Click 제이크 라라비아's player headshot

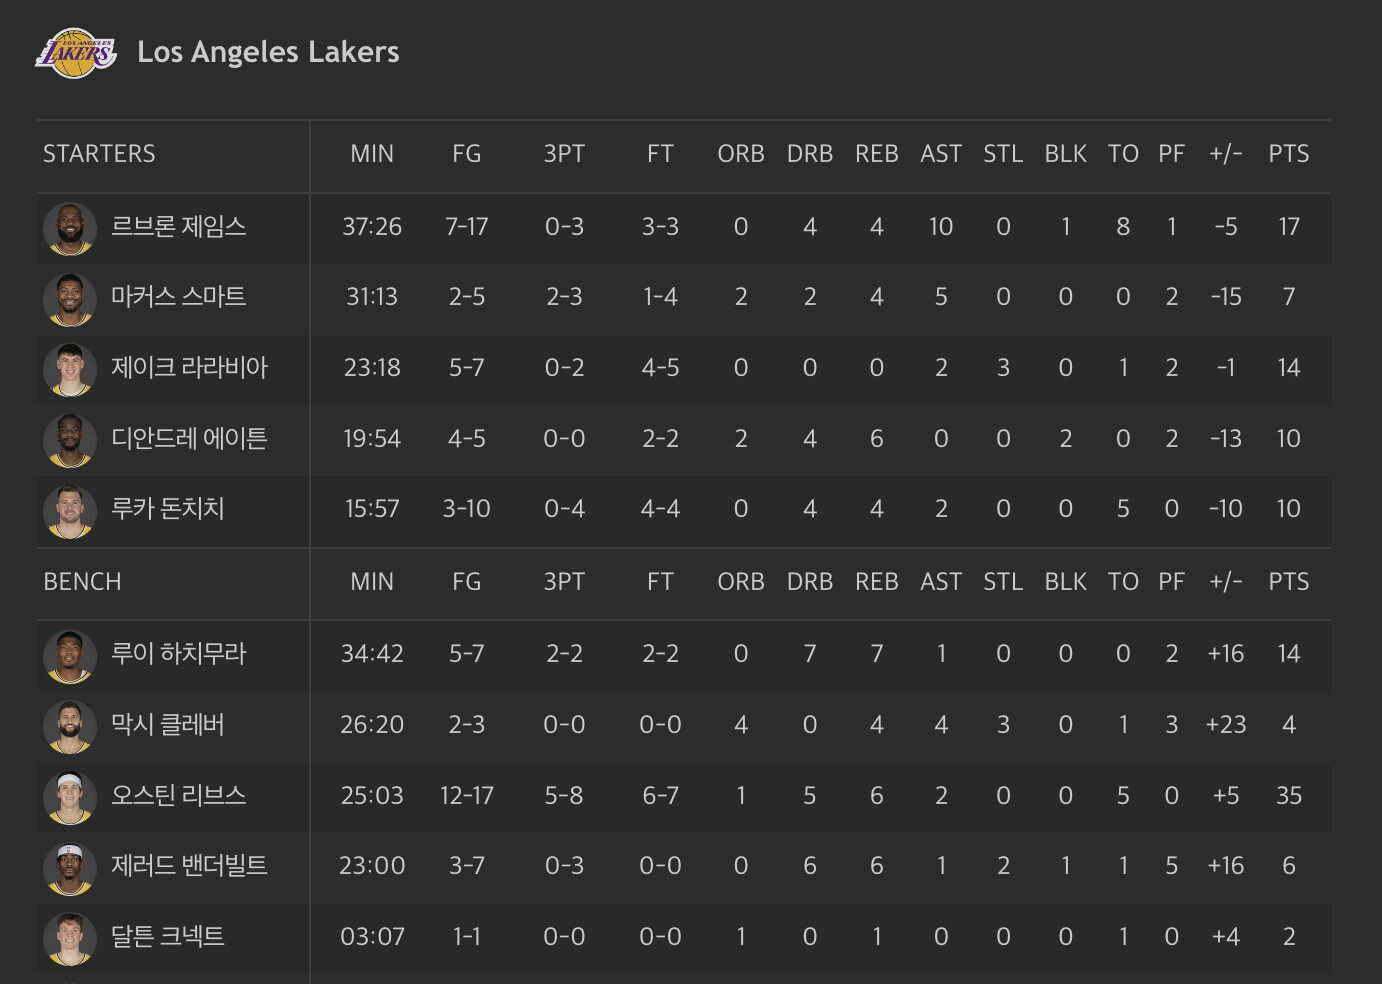[x=70, y=369]
